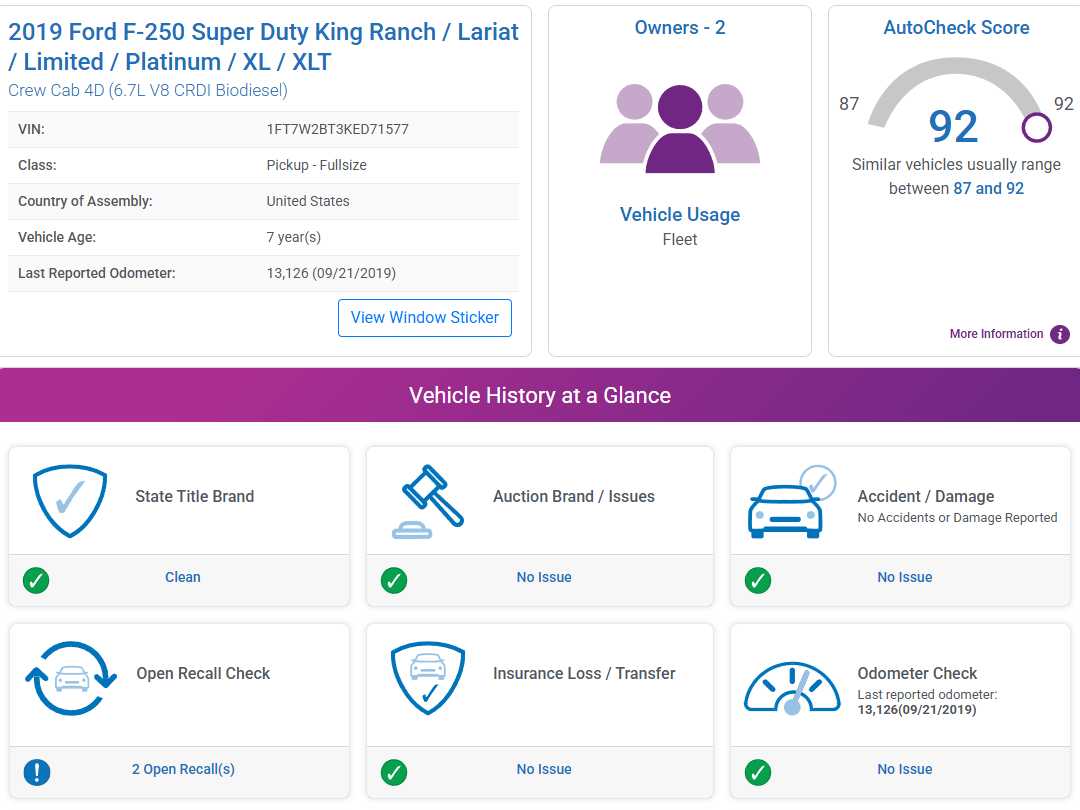
Task: Click the Vehicle History at a Glance banner
Action: (540, 395)
